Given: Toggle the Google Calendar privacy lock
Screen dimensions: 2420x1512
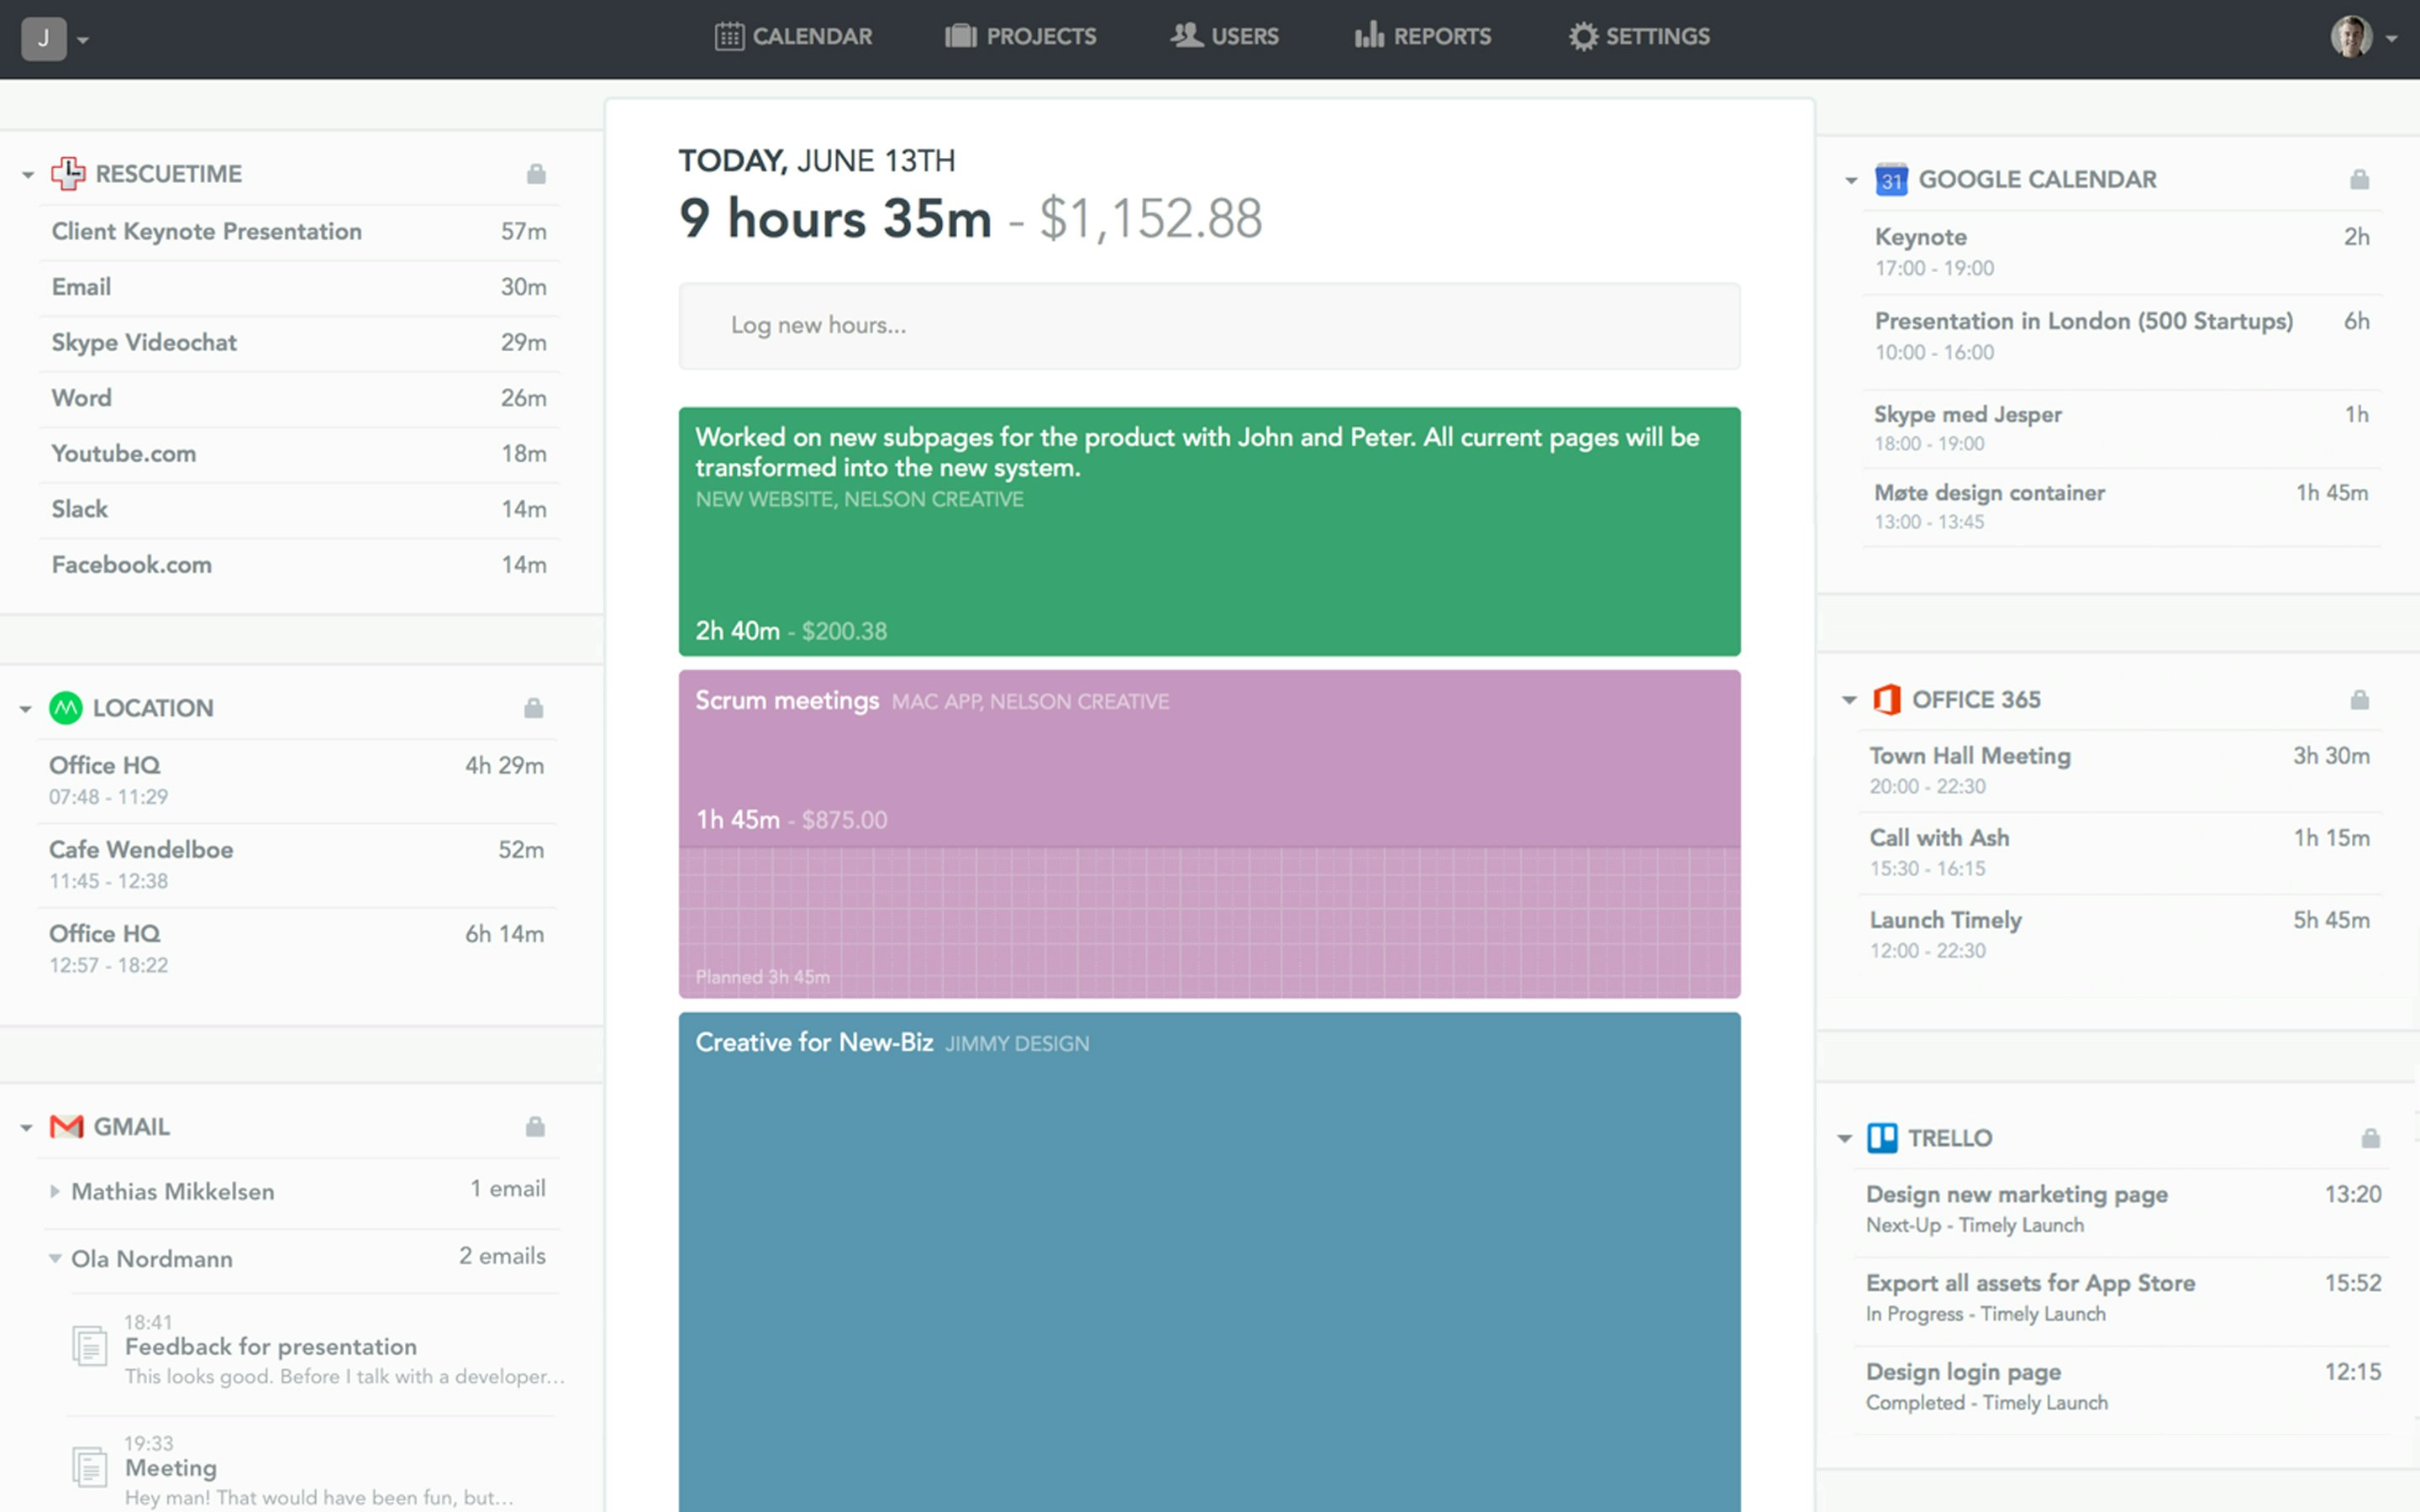Looking at the screenshot, I should pos(2359,180).
